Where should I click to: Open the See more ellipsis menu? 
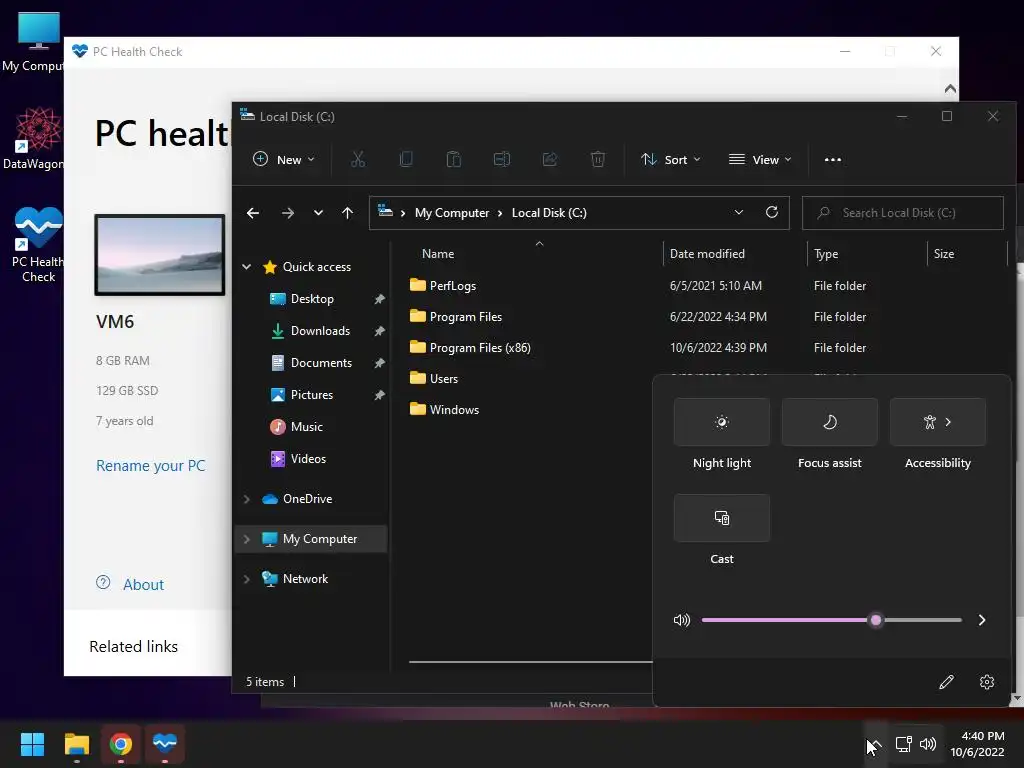pos(833,160)
